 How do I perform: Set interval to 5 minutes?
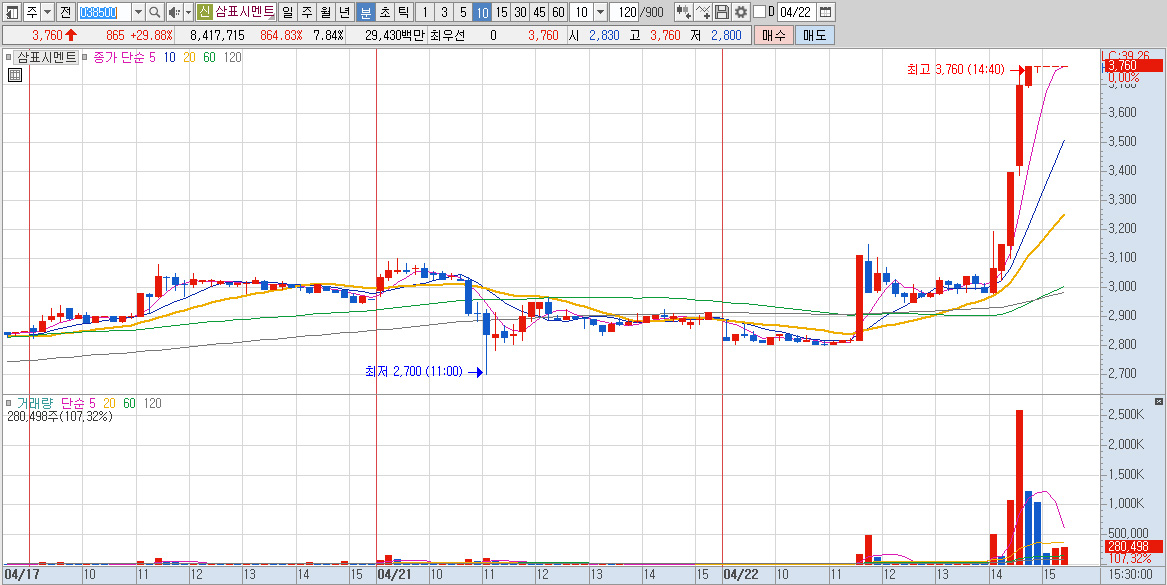(463, 12)
